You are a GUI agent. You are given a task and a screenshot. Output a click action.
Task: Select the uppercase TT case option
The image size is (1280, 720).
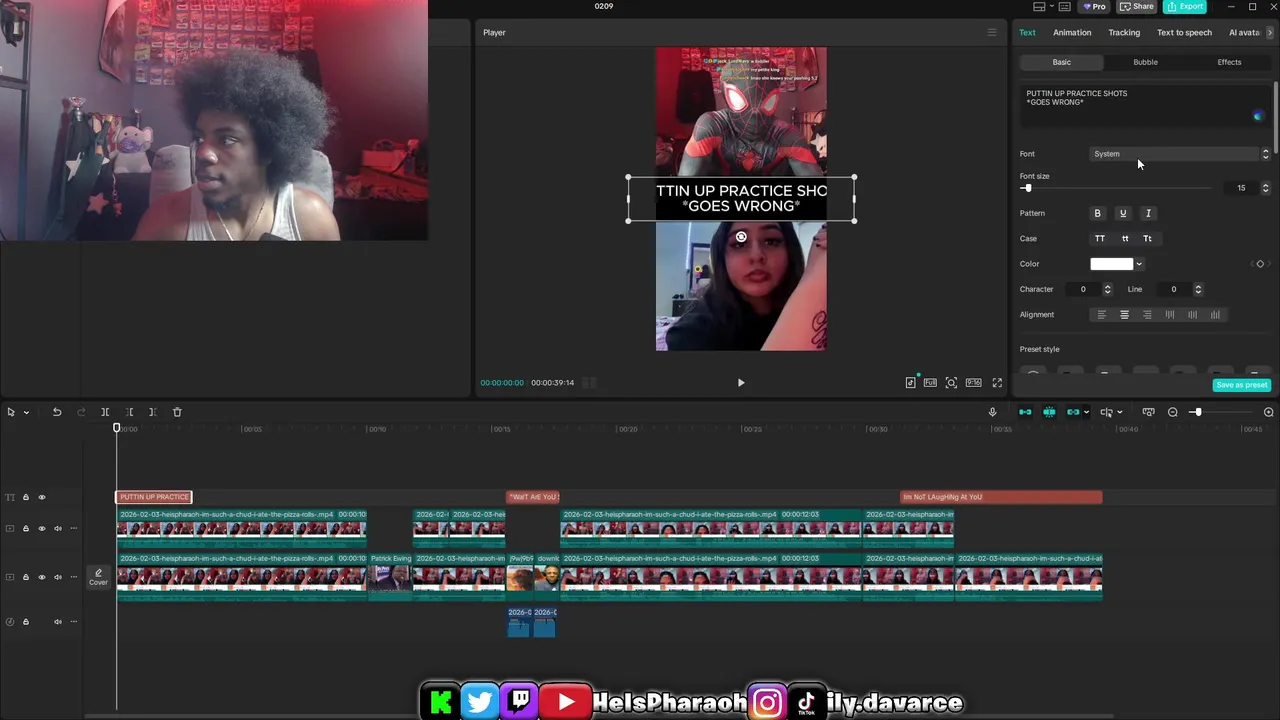click(1100, 238)
